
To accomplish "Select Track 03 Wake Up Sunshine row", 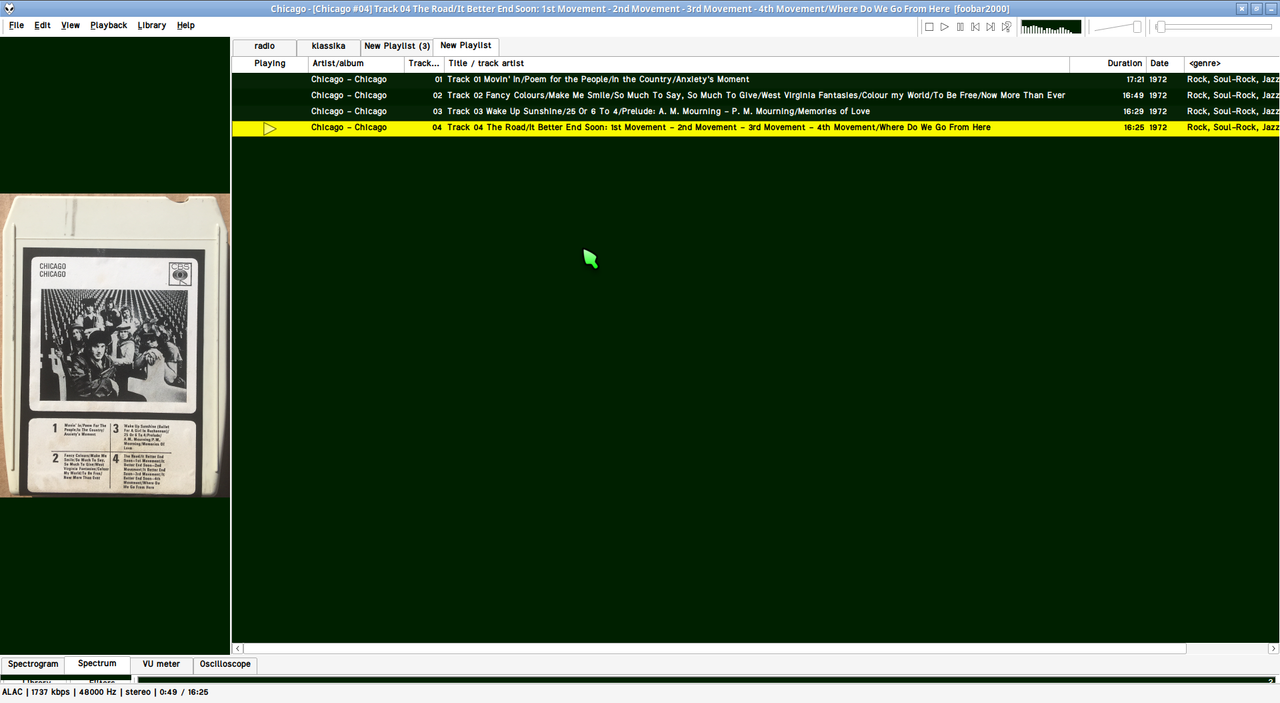I will pyautogui.click(x=756, y=112).
